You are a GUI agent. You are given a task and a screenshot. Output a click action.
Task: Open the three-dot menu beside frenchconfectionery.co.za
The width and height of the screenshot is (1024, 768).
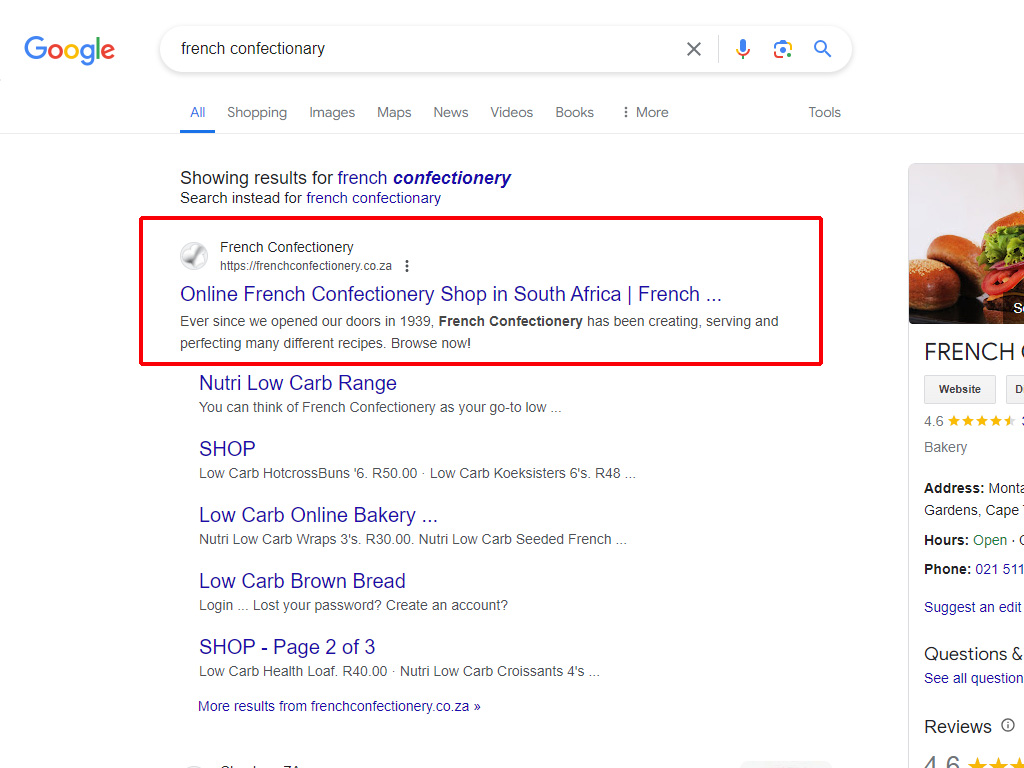pyautogui.click(x=407, y=266)
